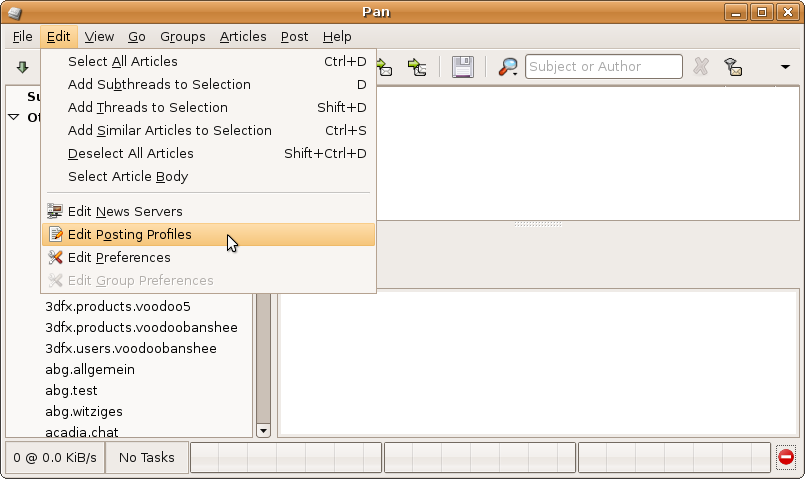Click the Get Headers download arrow icon
Screen dimensions: 805x479
click(x=22, y=67)
